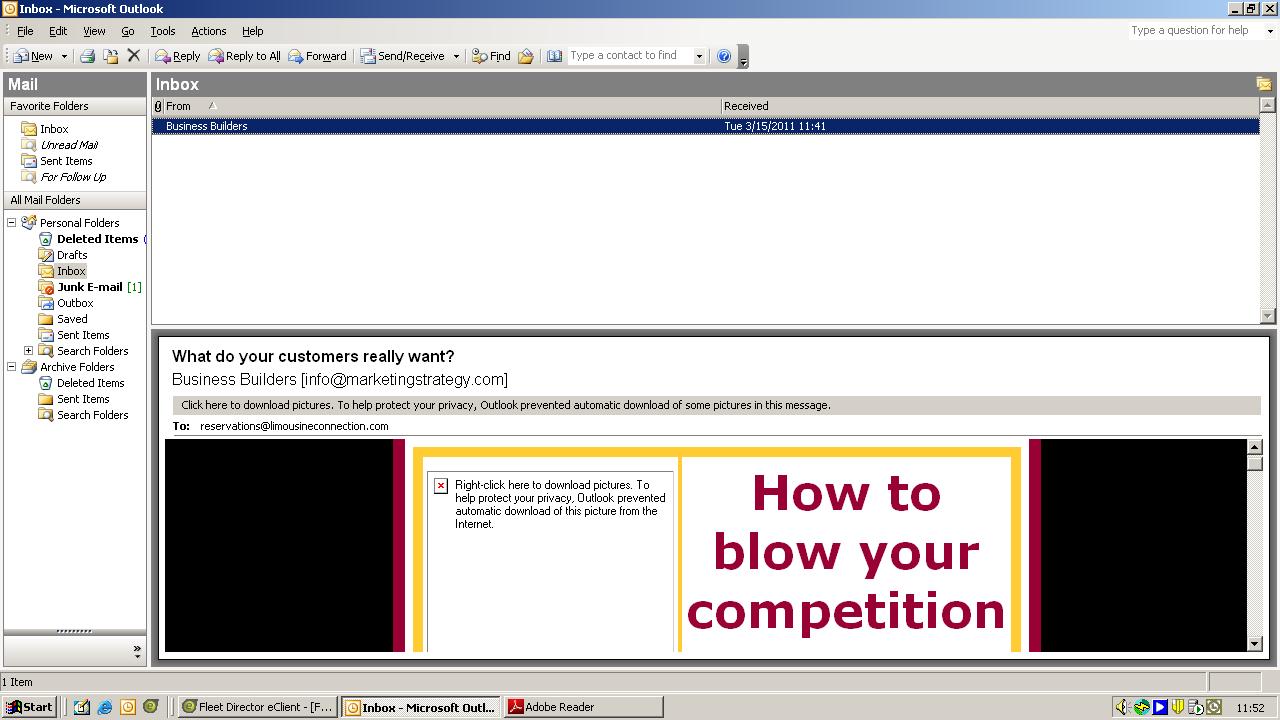This screenshot has width=1280, height=720.
Task: Click the Show Desktop quick launch icon
Action: pyautogui.click(x=82, y=707)
